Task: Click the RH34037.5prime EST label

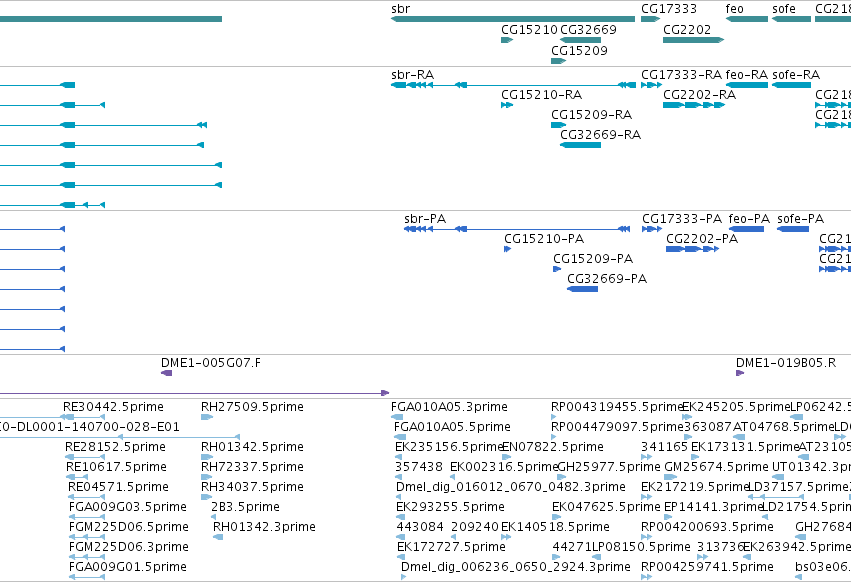Action: pyautogui.click(x=252, y=488)
